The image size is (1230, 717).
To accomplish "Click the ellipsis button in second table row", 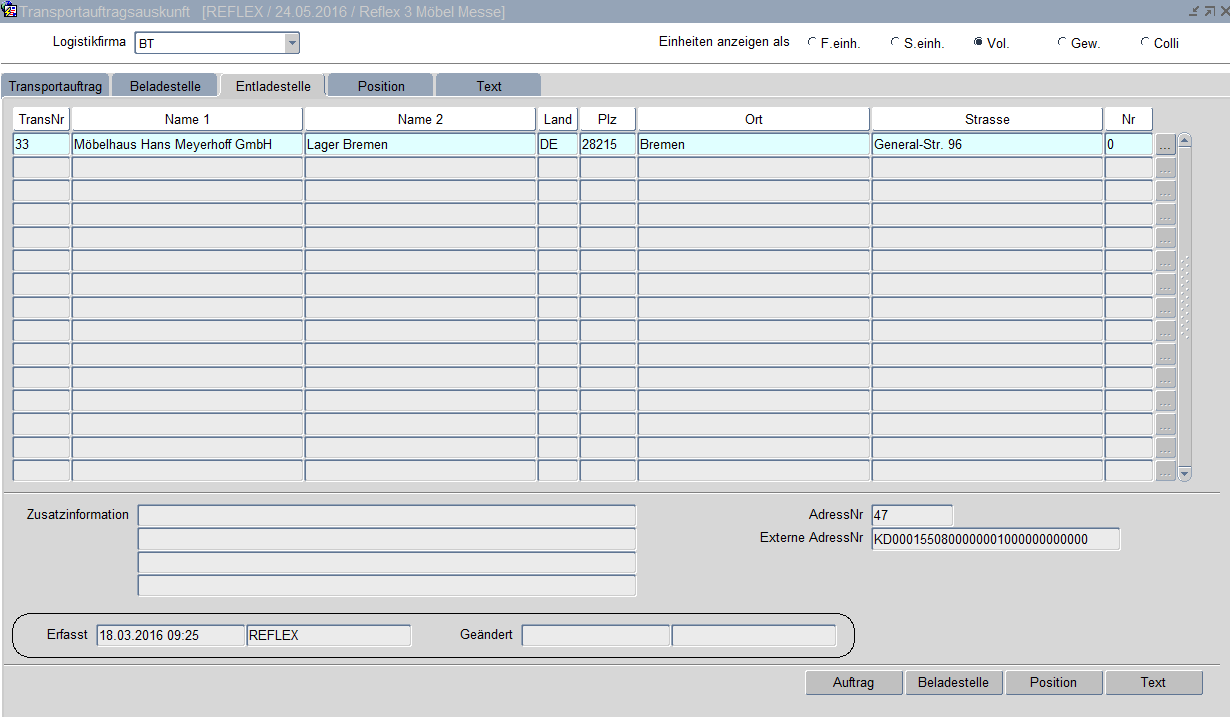I will pyautogui.click(x=1165, y=168).
